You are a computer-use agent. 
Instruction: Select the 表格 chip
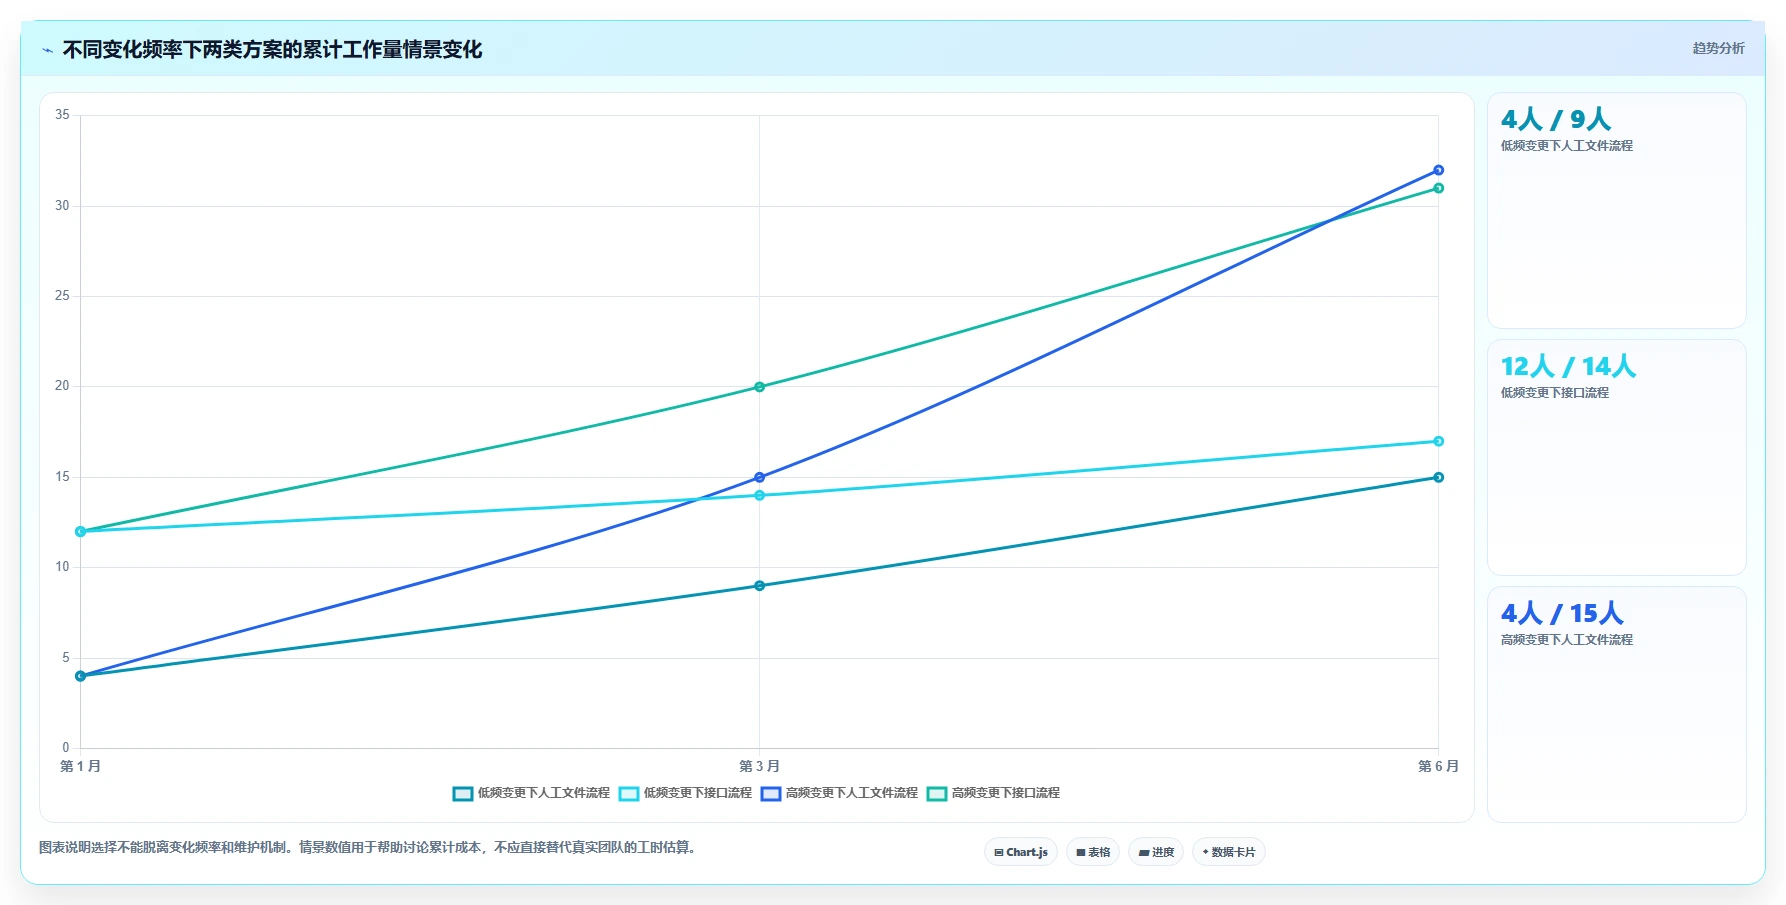click(1093, 852)
